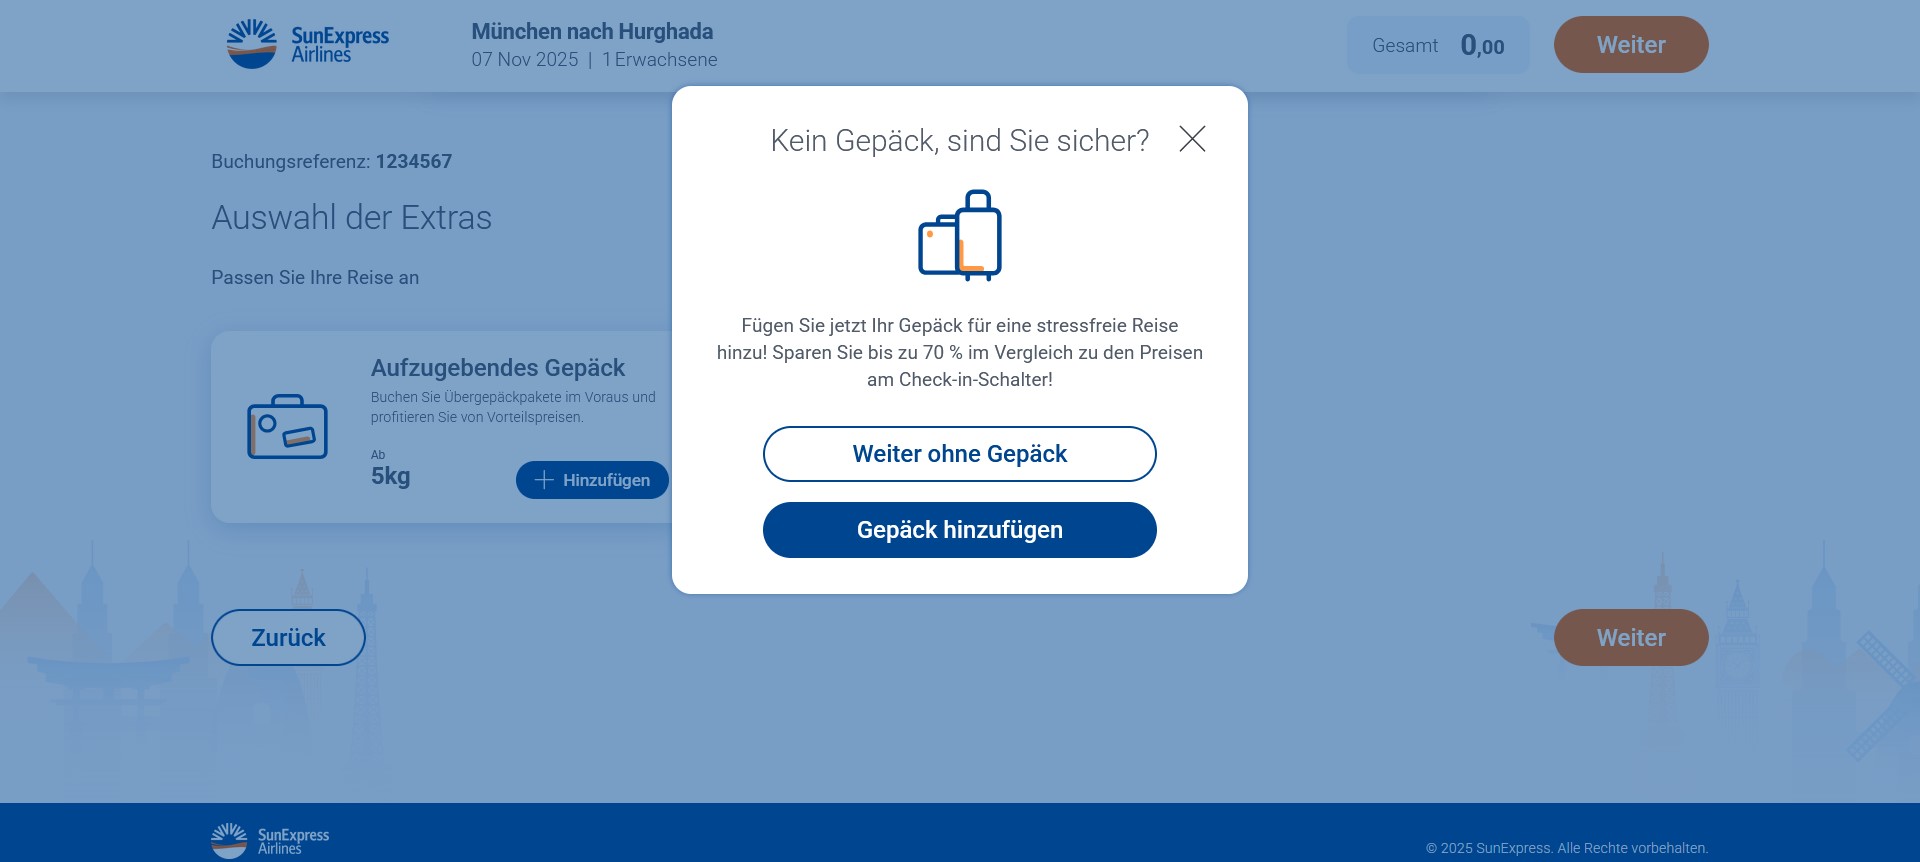
Task: Click the Gesamt 0,00 total price box
Action: 1438,46
